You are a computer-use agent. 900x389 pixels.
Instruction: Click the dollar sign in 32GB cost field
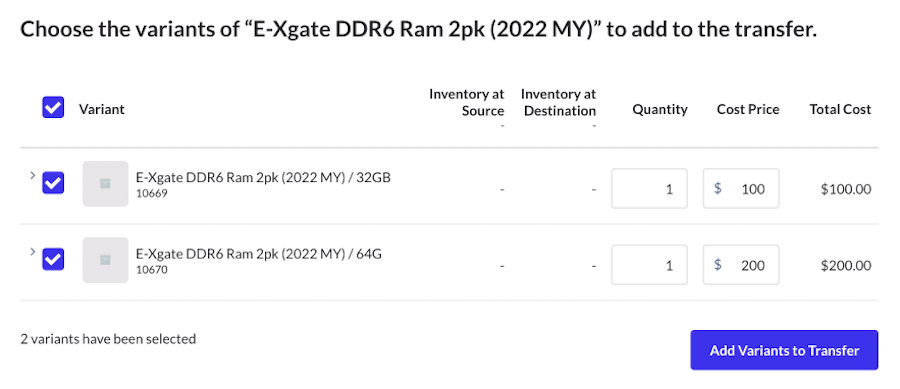(x=717, y=188)
